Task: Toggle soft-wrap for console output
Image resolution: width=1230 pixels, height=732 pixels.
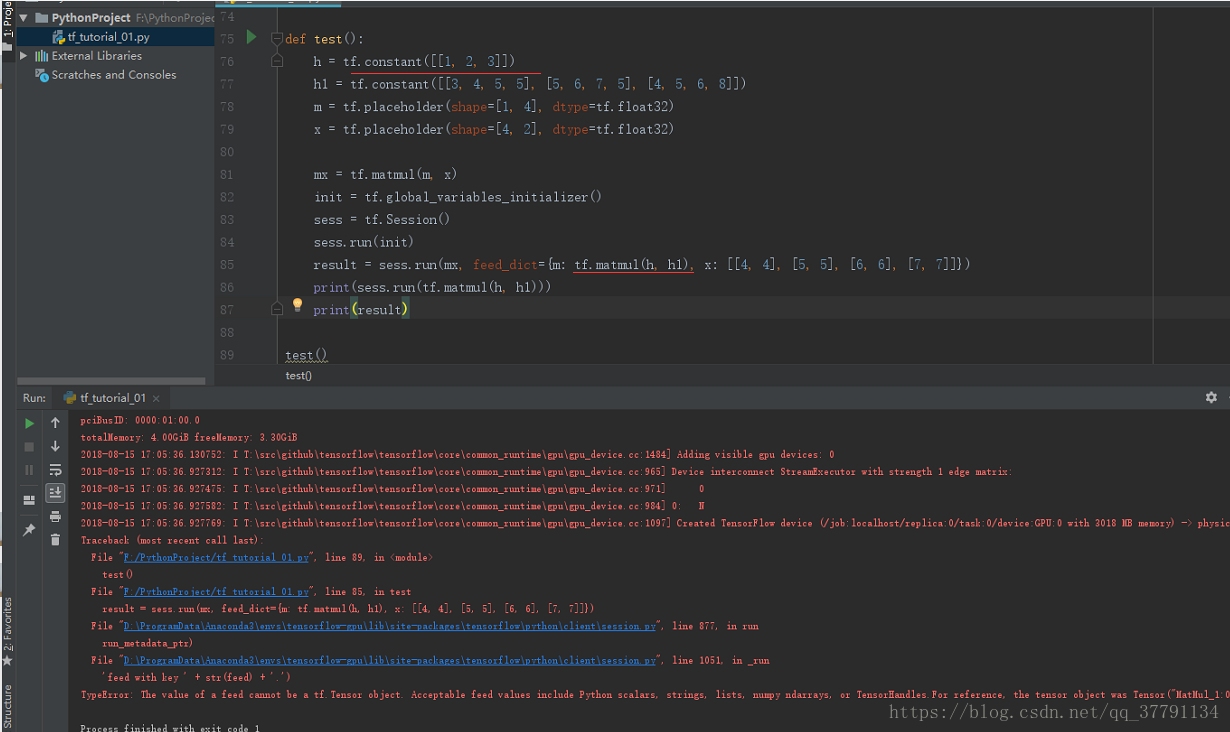Action: pyautogui.click(x=55, y=469)
